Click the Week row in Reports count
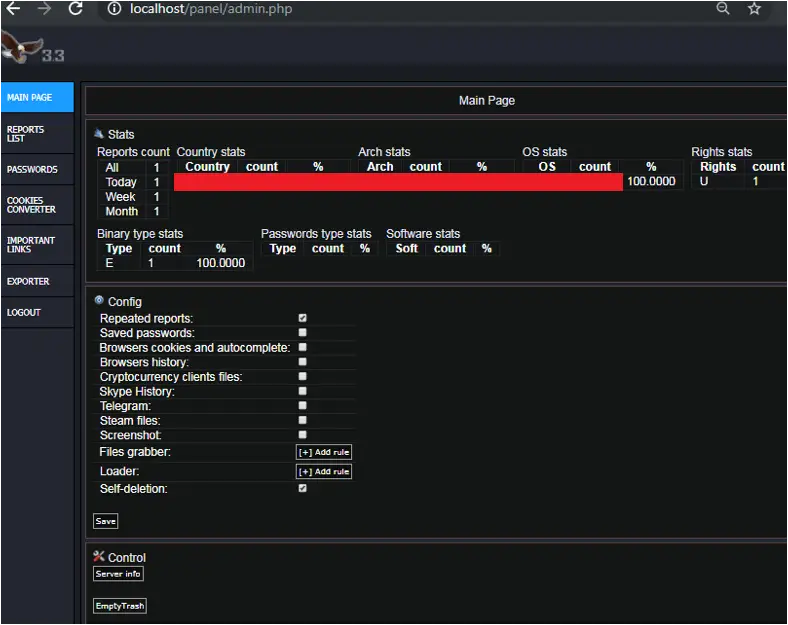 (133, 196)
